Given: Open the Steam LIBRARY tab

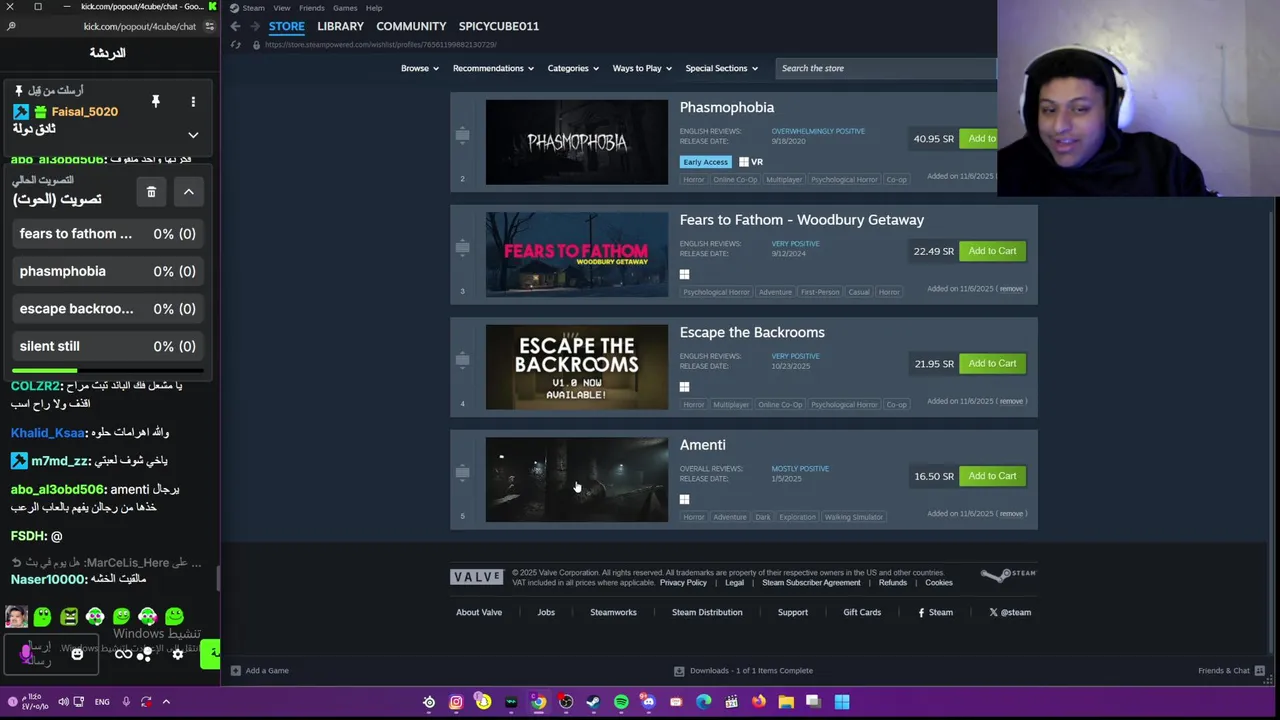Looking at the screenshot, I should coord(340,26).
